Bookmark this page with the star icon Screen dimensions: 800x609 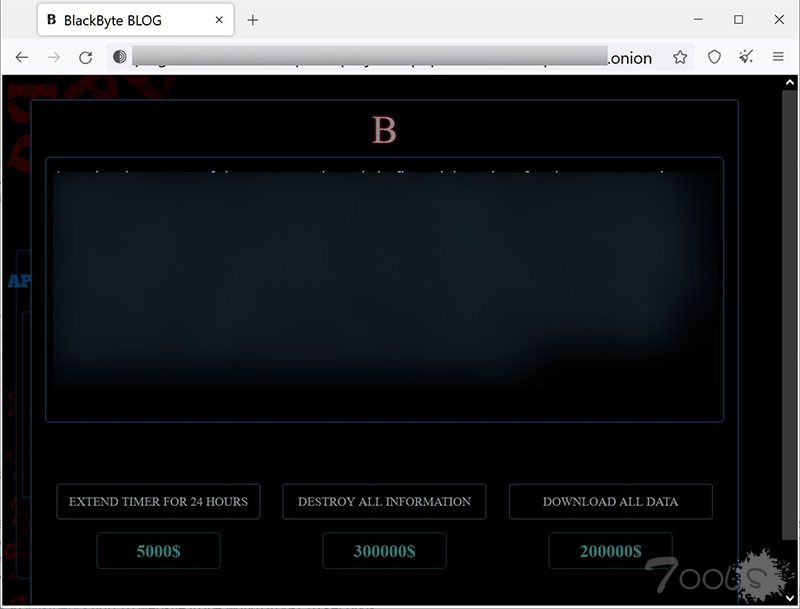[x=680, y=58]
